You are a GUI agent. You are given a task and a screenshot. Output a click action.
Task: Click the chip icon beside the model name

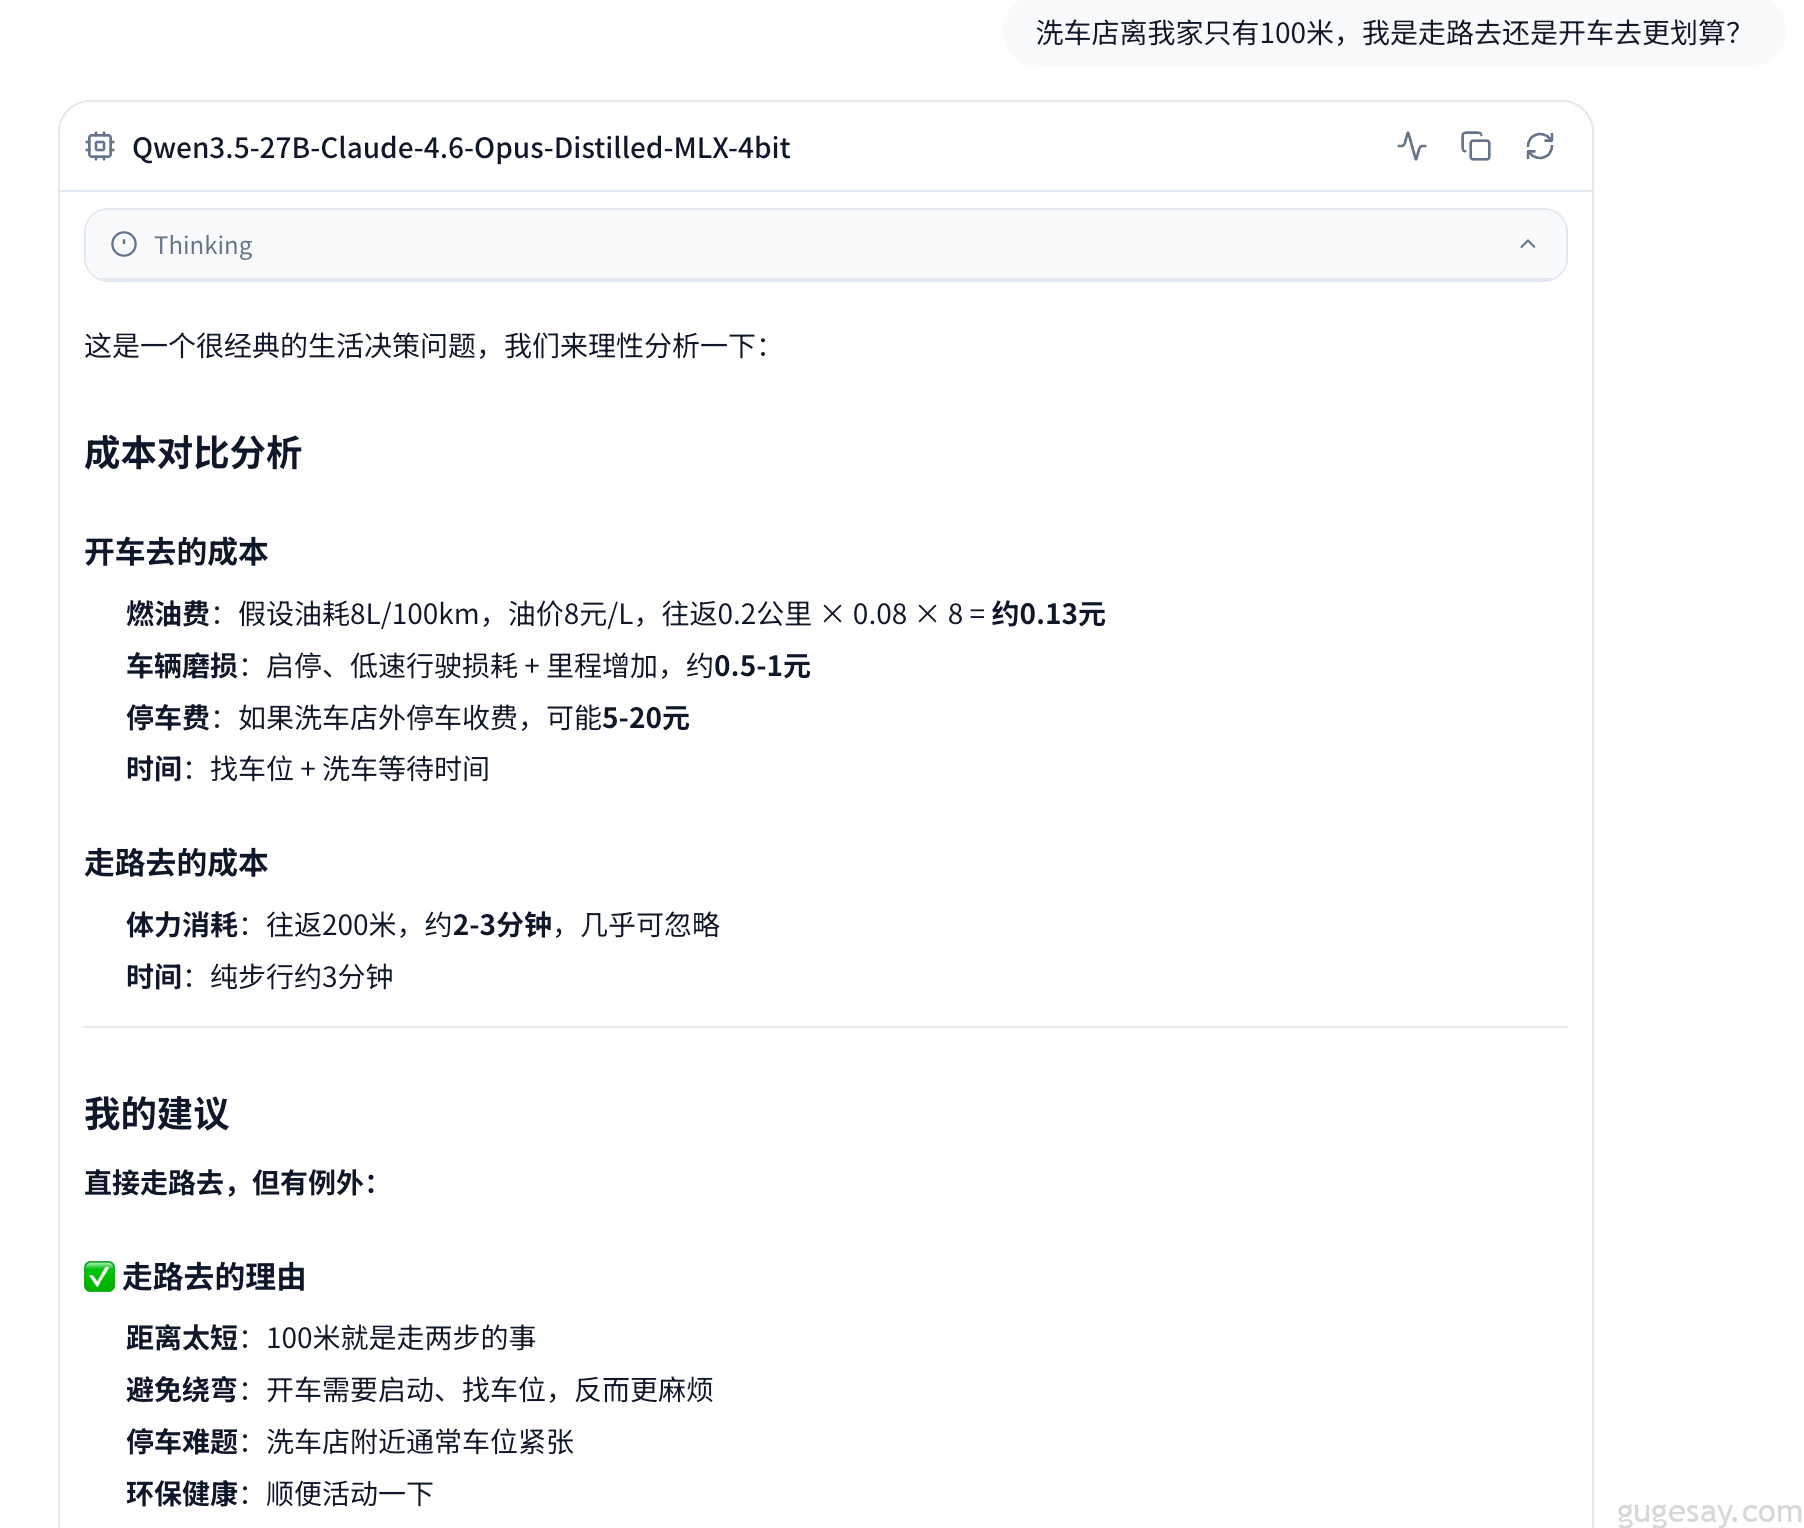100,147
